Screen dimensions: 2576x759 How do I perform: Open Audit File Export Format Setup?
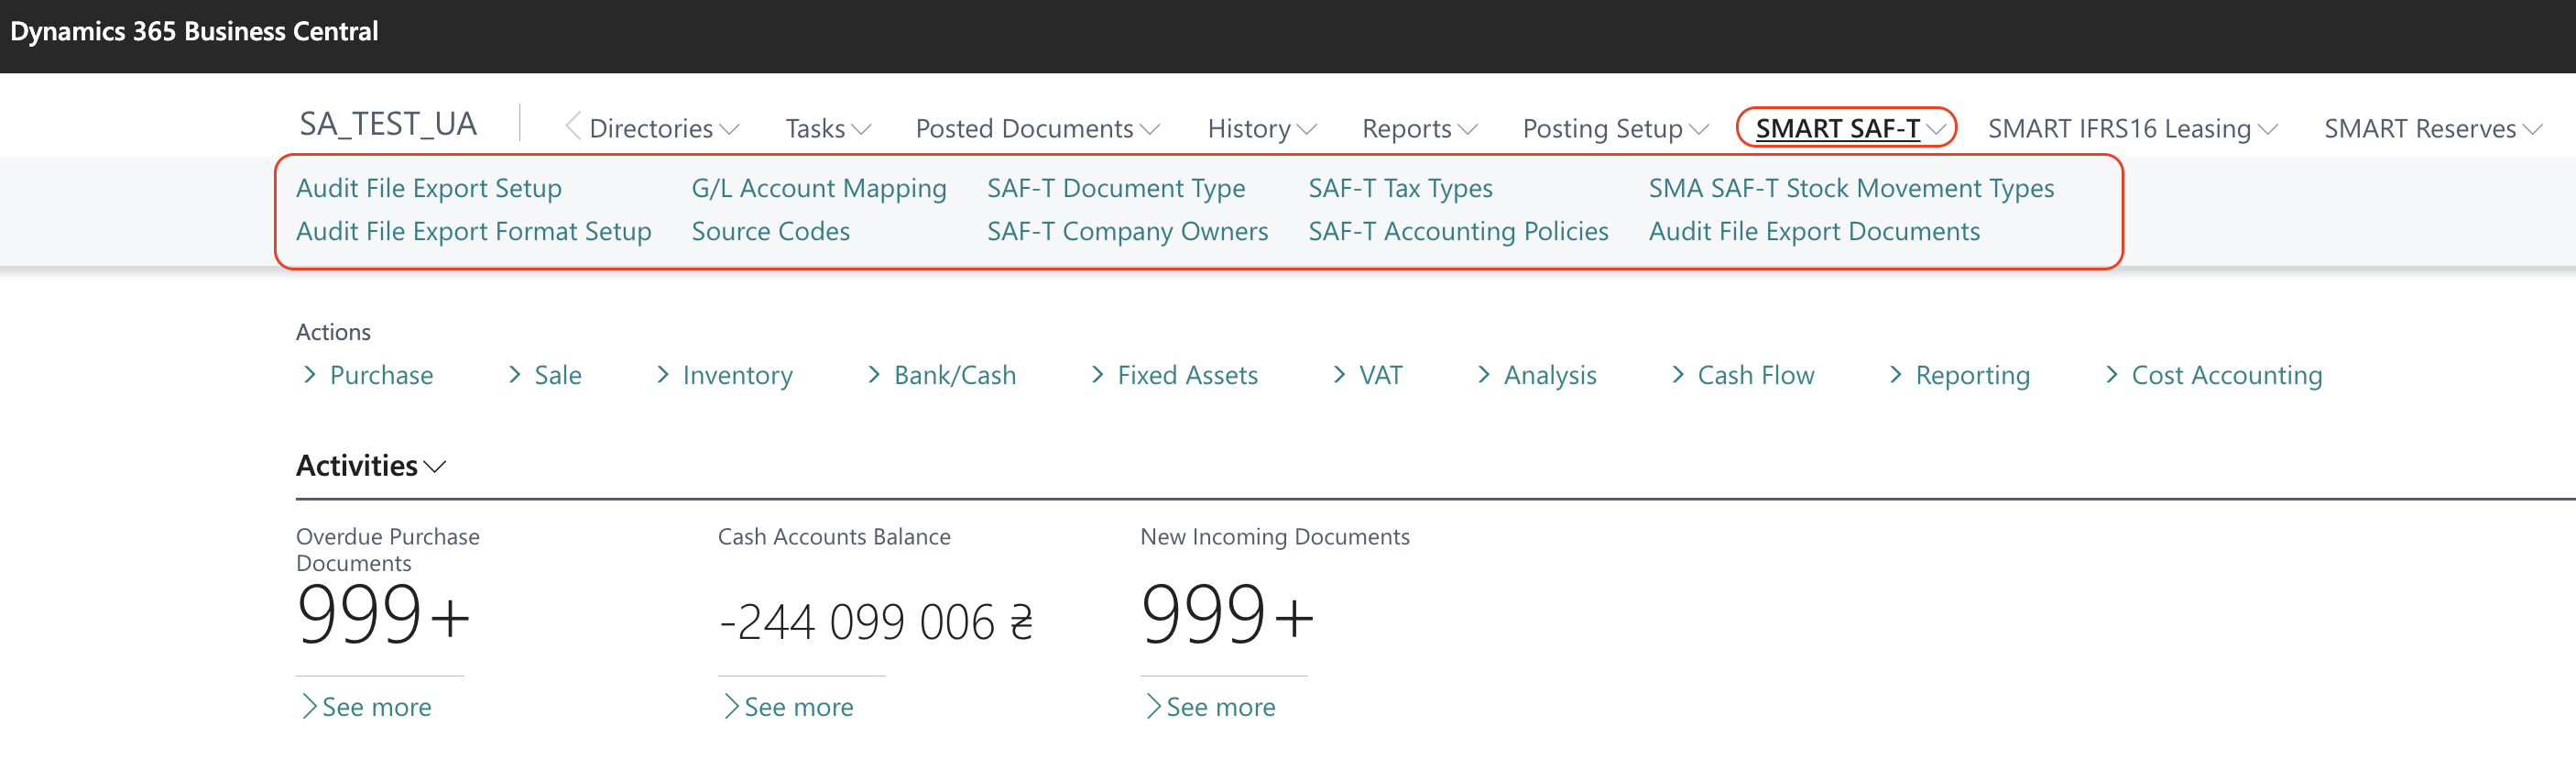(x=473, y=231)
